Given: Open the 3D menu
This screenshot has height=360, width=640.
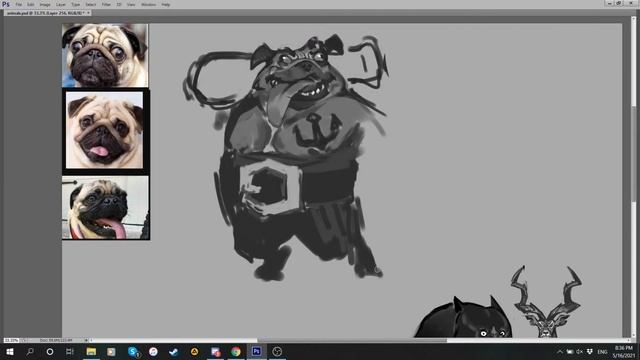Looking at the screenshot, I should (119, 4).
